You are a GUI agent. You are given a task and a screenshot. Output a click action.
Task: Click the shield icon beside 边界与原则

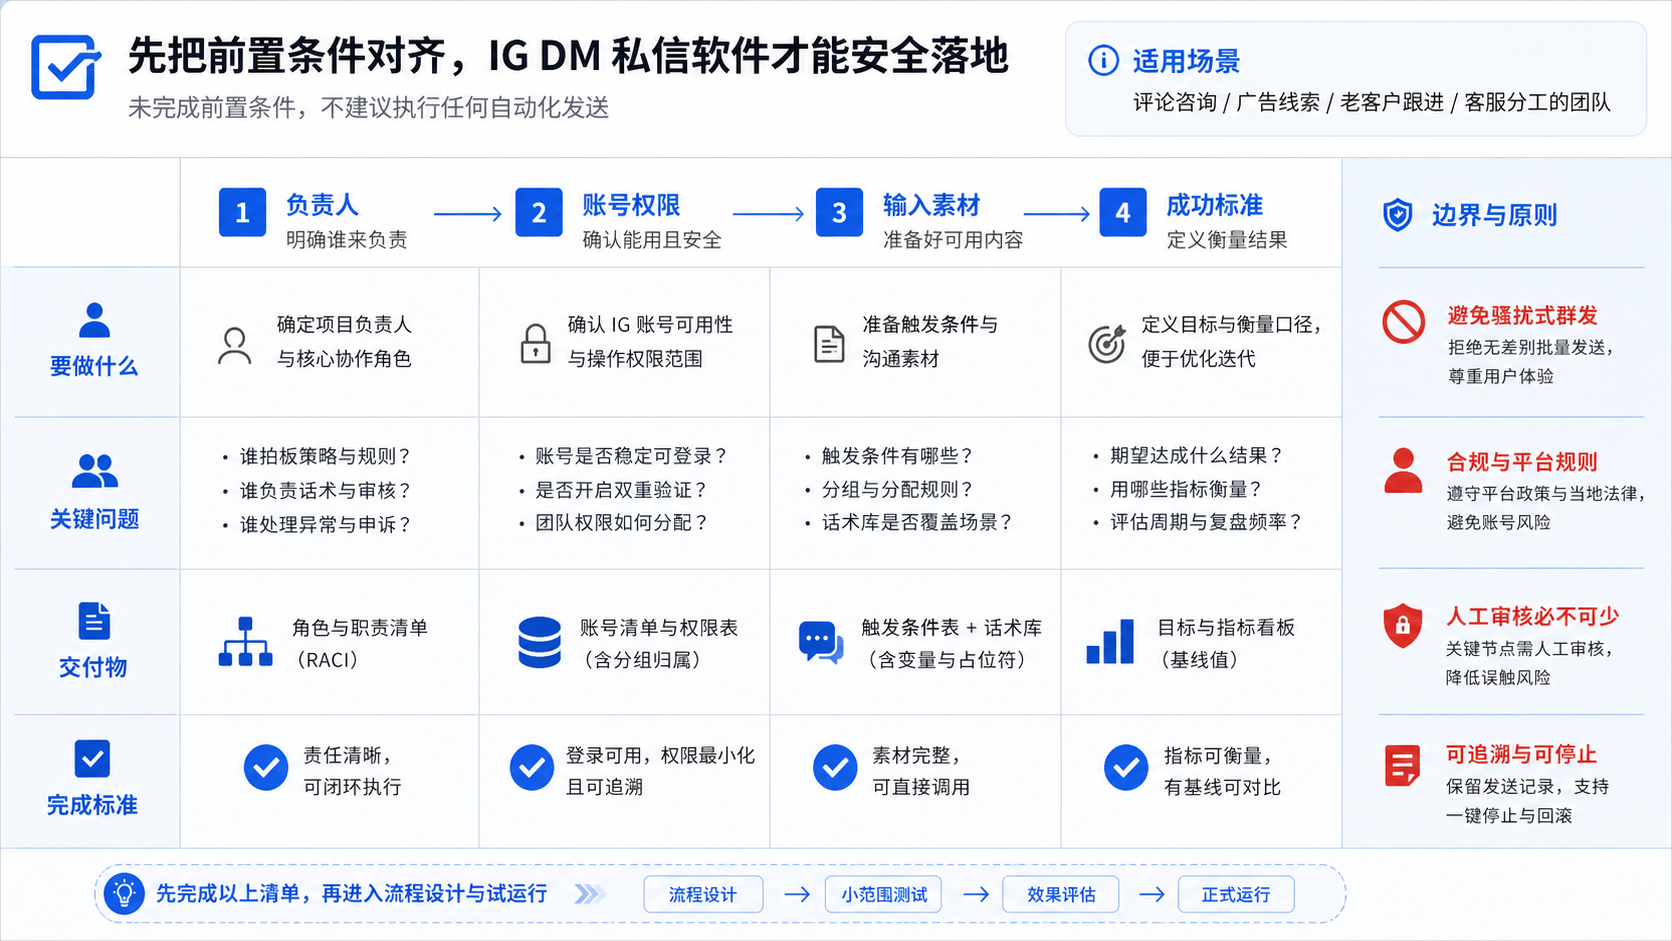[x=1397, y=215]
